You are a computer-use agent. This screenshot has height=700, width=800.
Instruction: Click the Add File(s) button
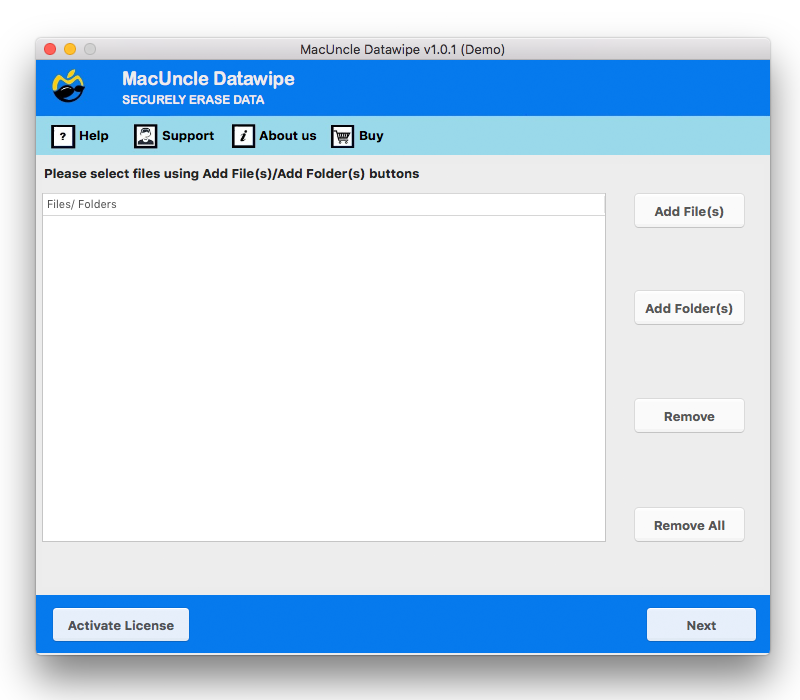click(x=689, y=210)
